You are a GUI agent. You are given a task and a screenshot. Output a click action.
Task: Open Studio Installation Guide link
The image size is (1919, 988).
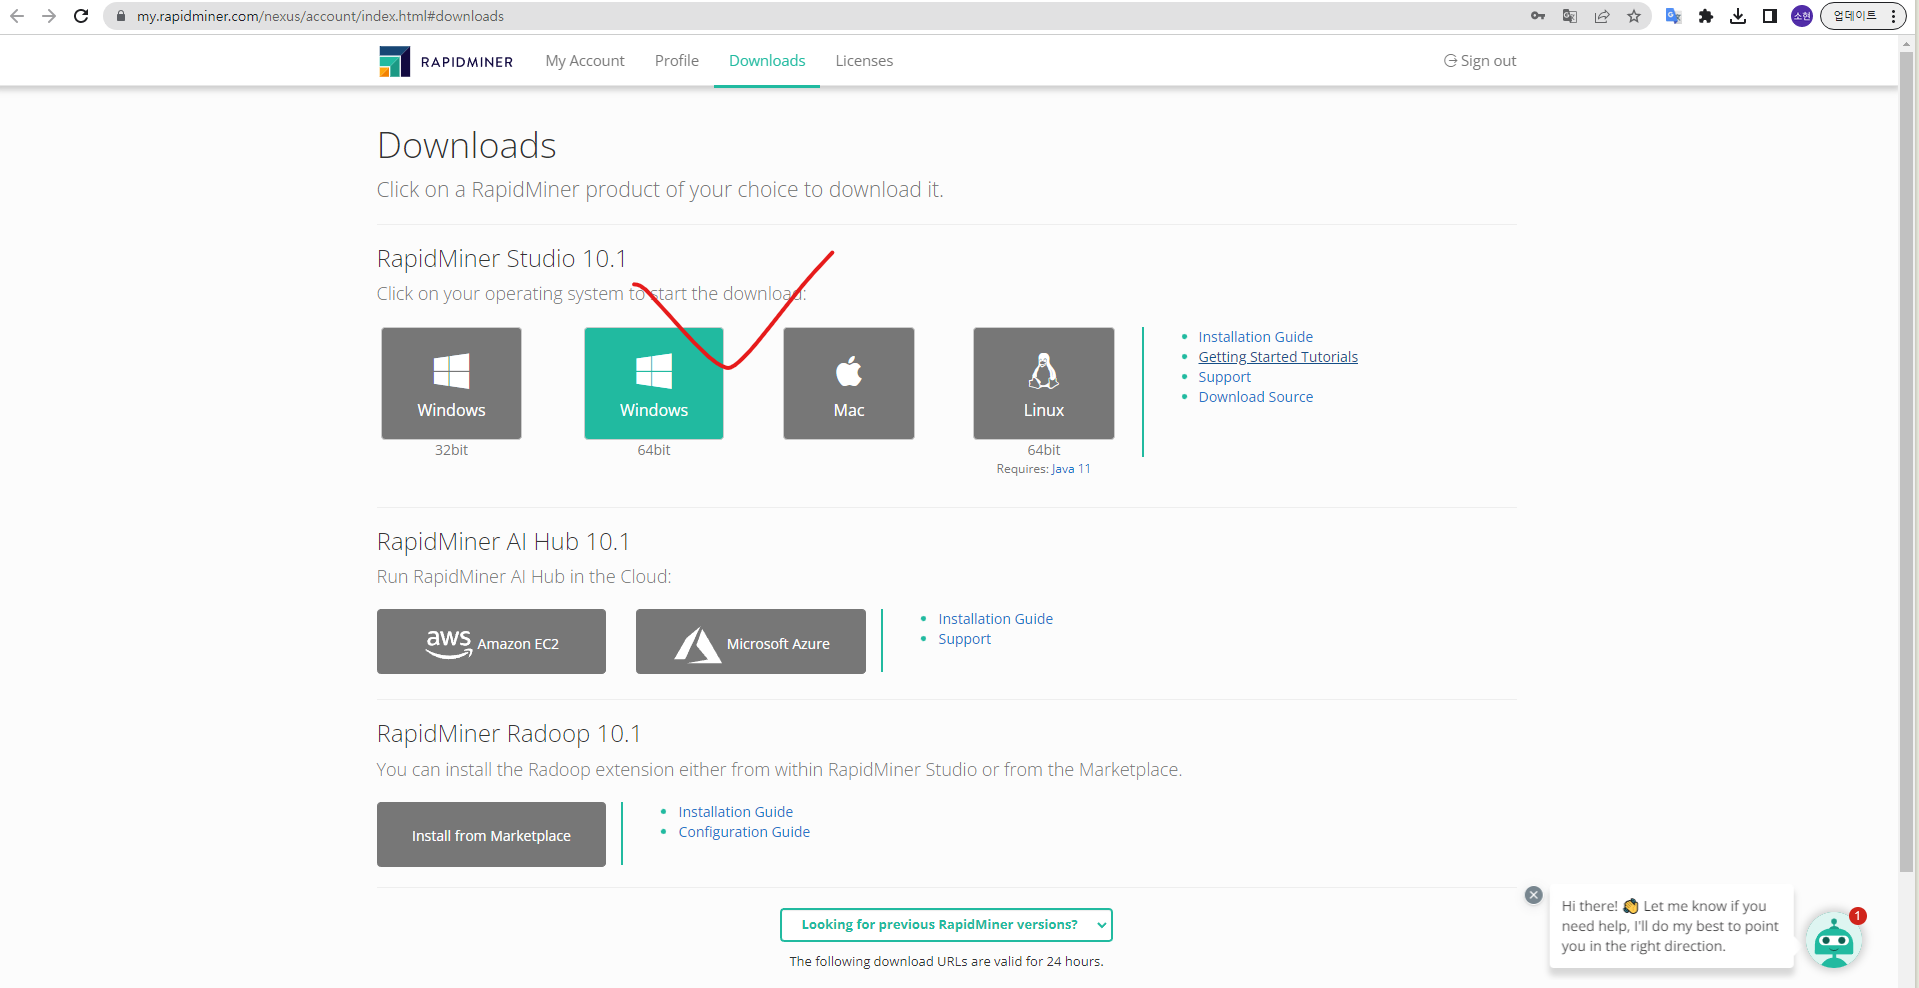[x=1256, y=337]
